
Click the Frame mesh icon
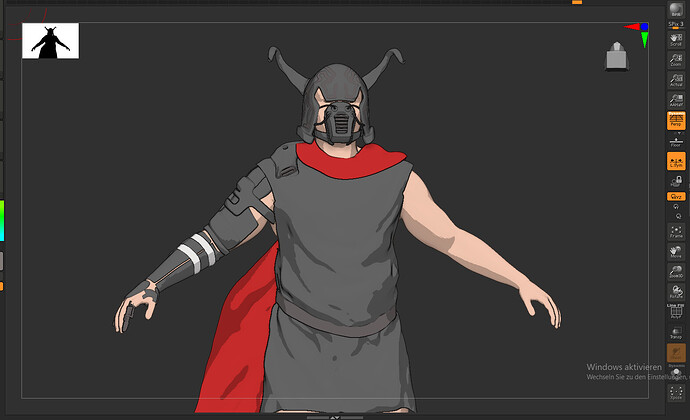tap(676, 231)
